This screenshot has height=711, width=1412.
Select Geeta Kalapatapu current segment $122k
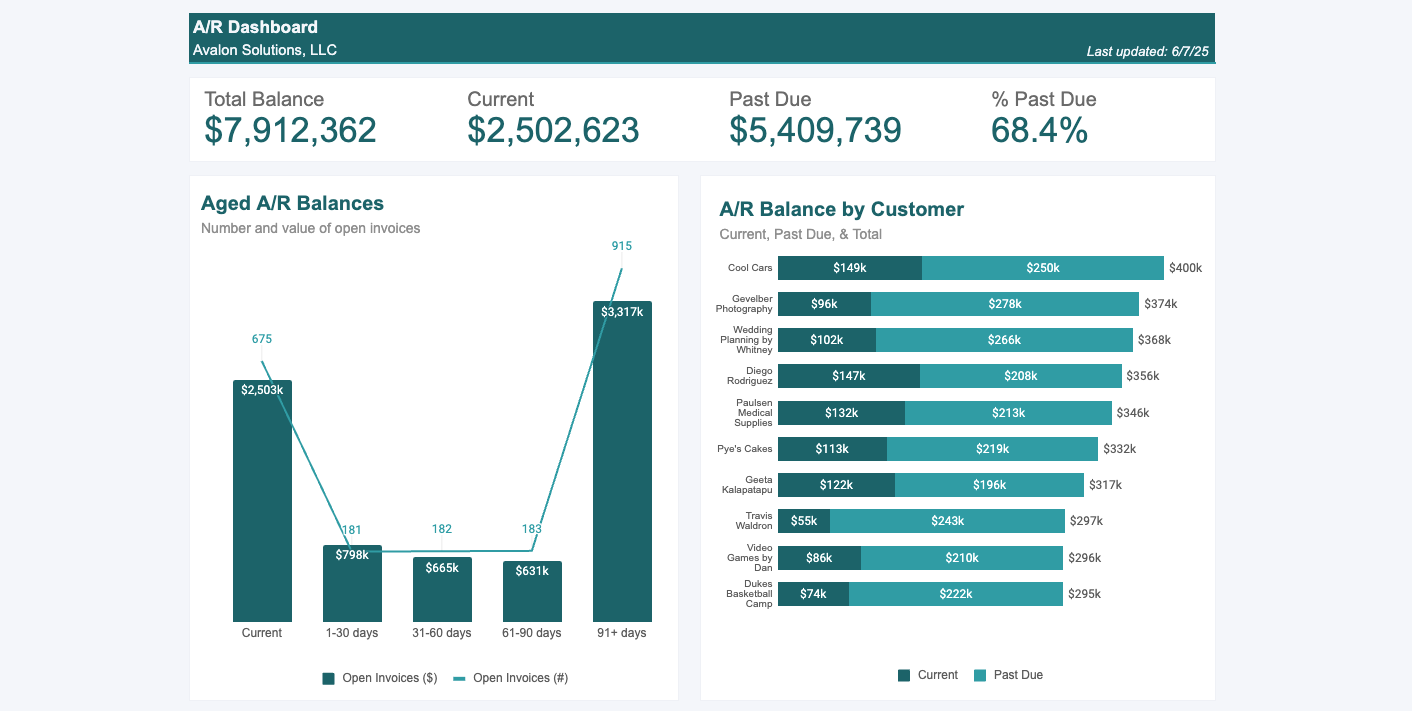[836, 485]
